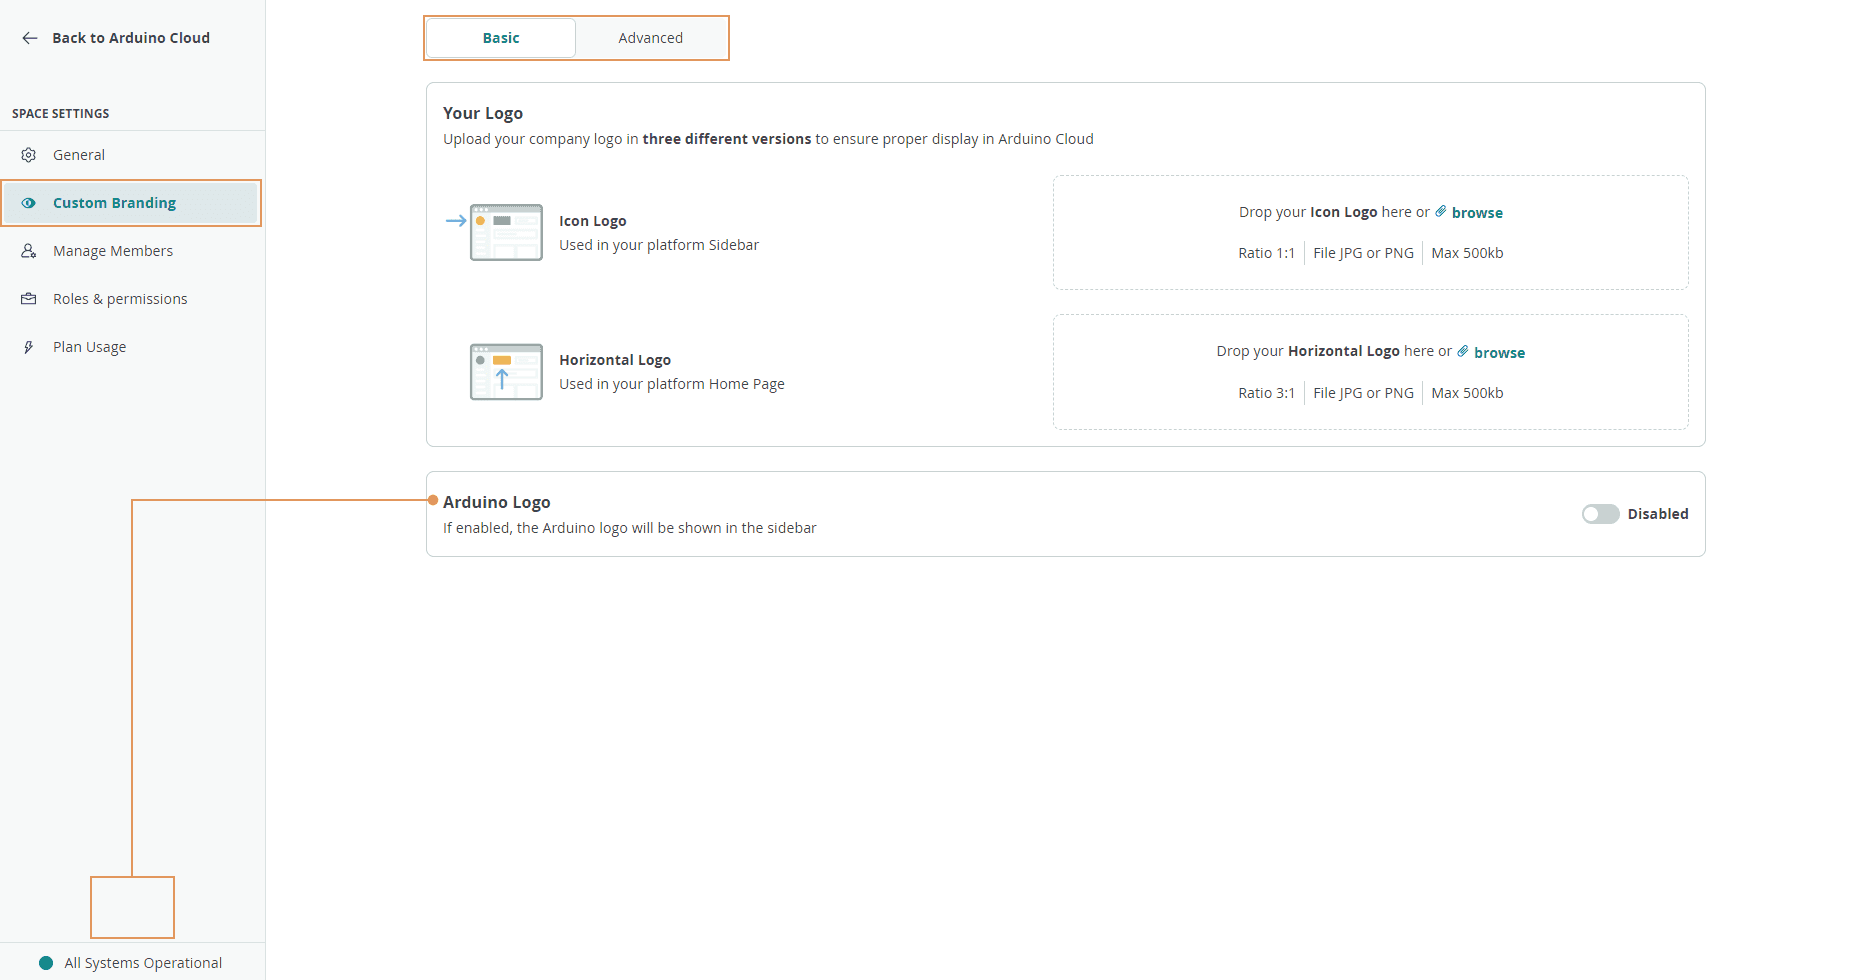Go to Back to Arduino Cloud text

pos(131,38)
